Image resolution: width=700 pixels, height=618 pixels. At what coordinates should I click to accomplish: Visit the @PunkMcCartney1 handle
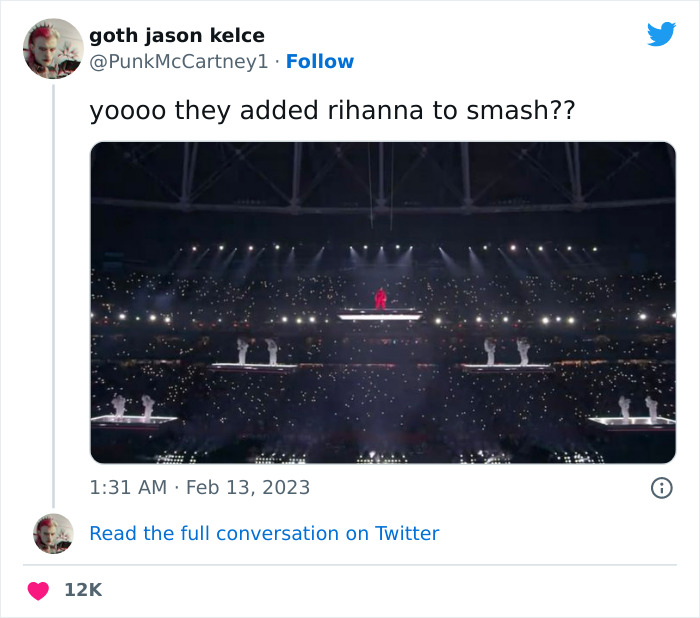tap(179, 61)
